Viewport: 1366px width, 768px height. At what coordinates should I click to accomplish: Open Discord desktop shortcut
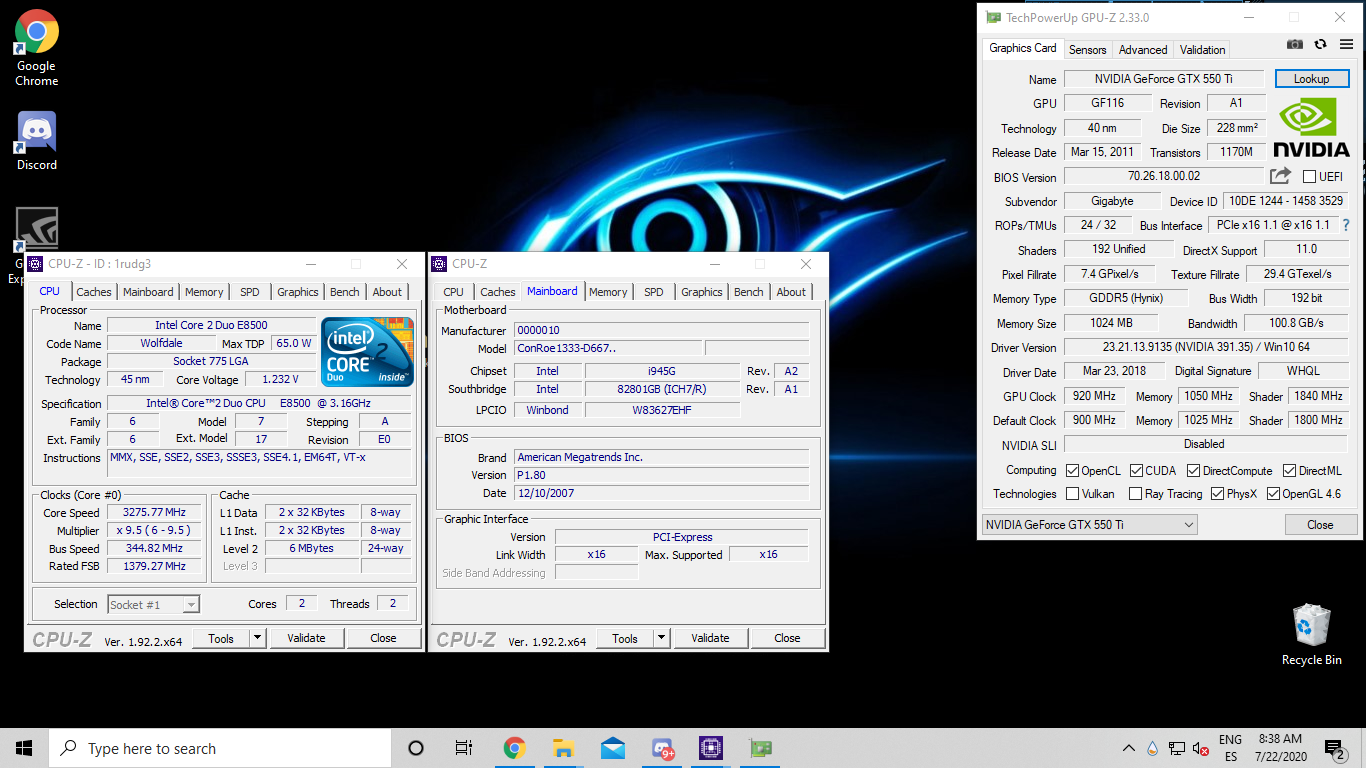(x=36, y=142)
